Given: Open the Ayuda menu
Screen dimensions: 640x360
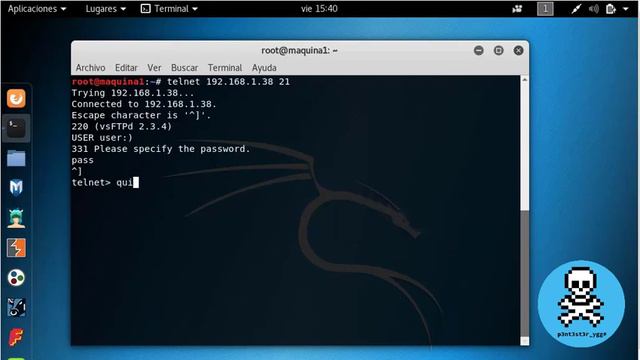Looking at the screenshot, I should [264, 68].
